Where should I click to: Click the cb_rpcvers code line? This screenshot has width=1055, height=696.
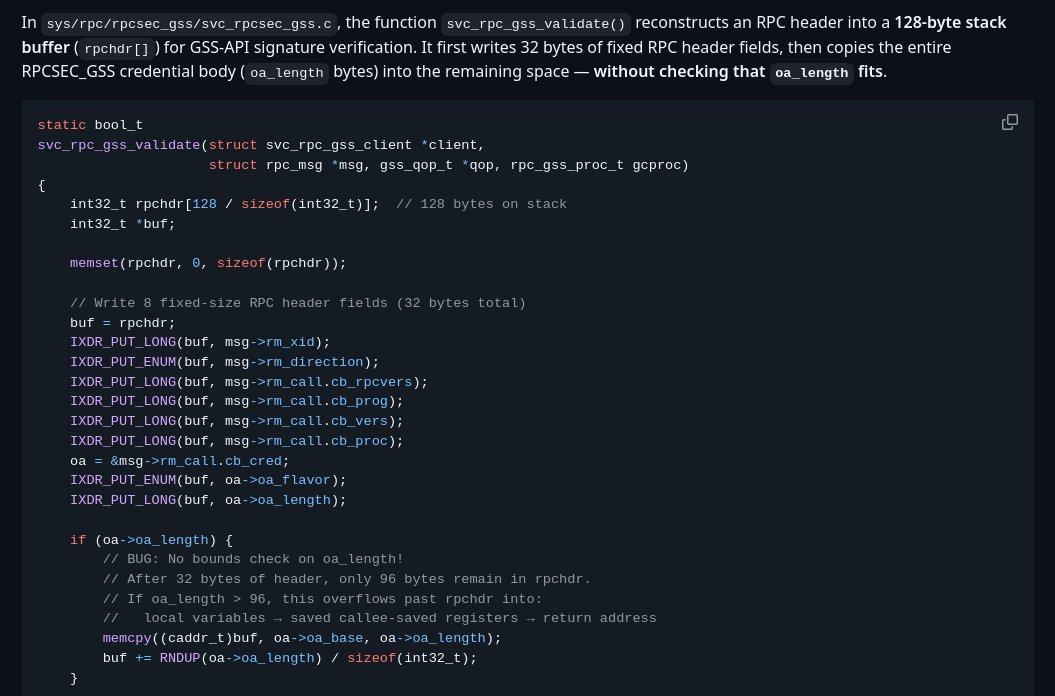249,382
